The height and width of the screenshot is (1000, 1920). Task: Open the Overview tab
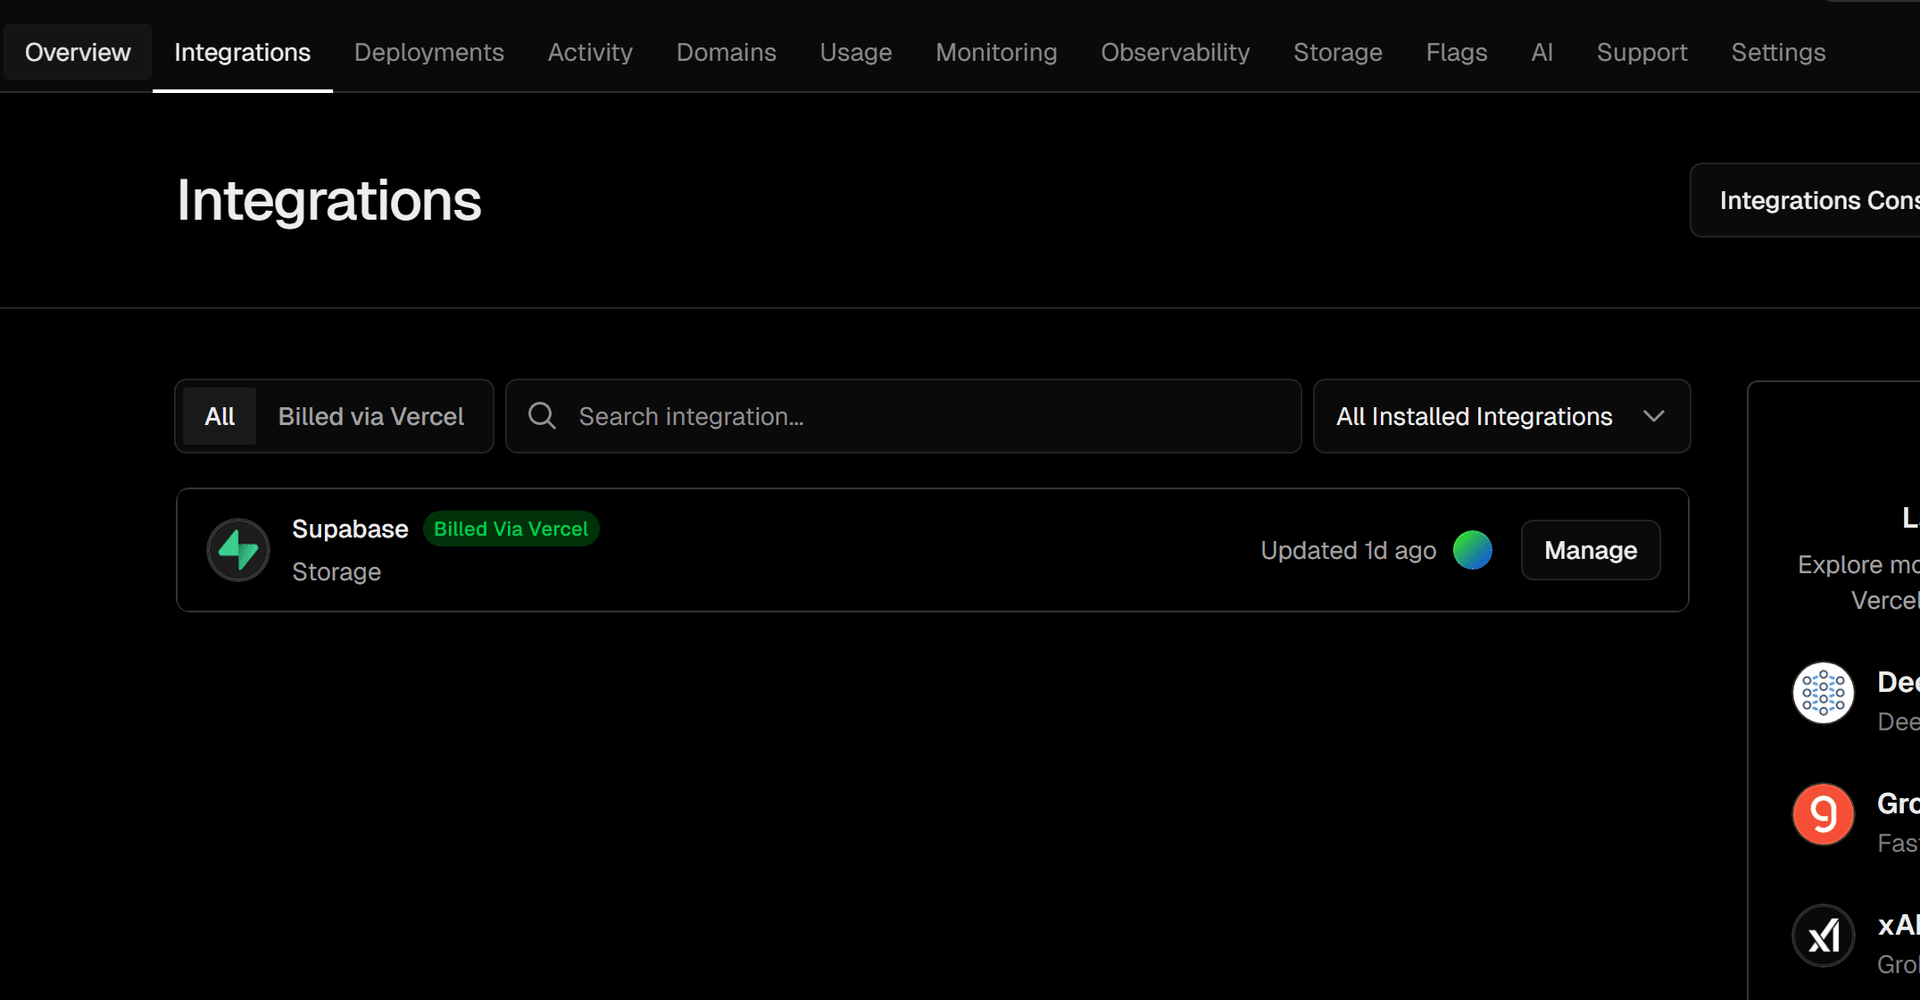[x=78, y=52]
